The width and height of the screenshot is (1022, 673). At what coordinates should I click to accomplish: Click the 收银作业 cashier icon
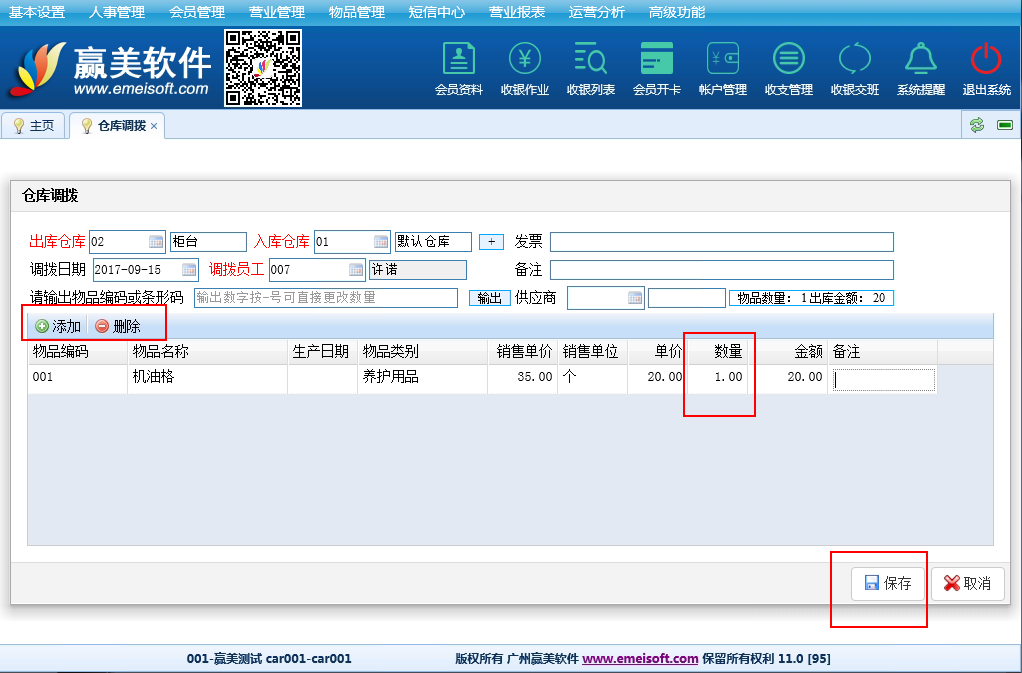(x=525, y=60)
